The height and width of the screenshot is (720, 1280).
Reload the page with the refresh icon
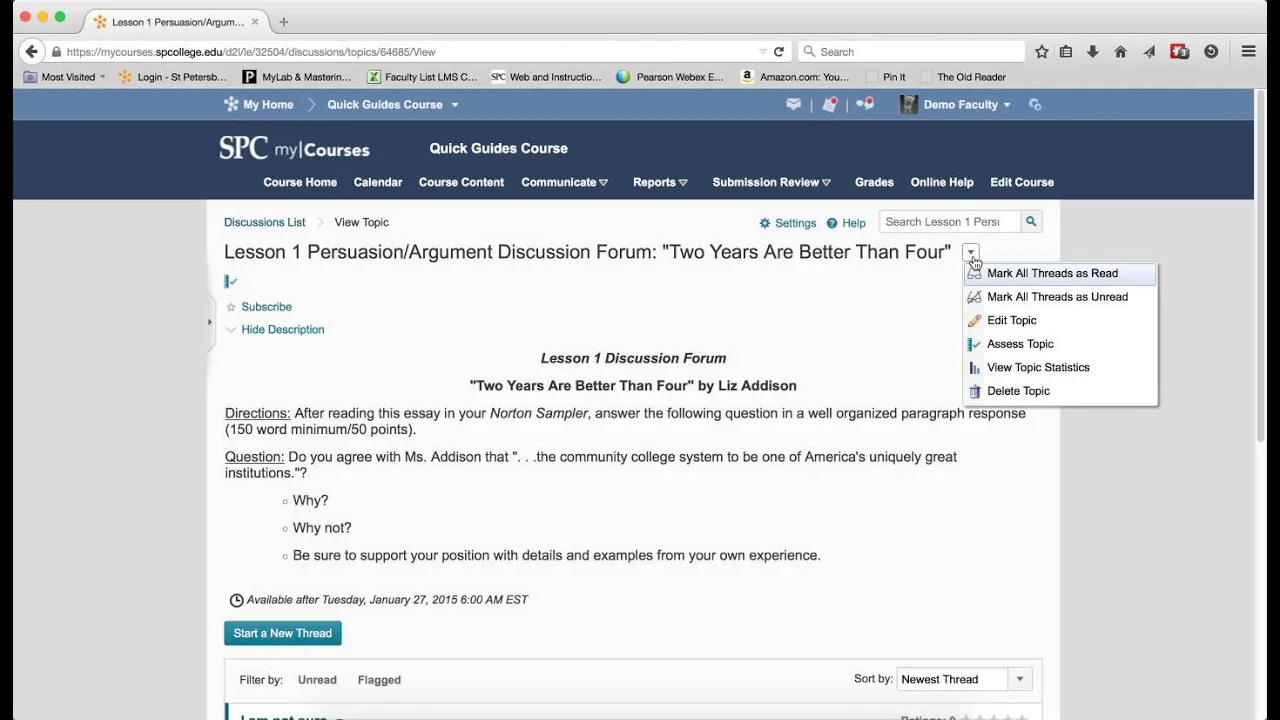coord(779,52)
